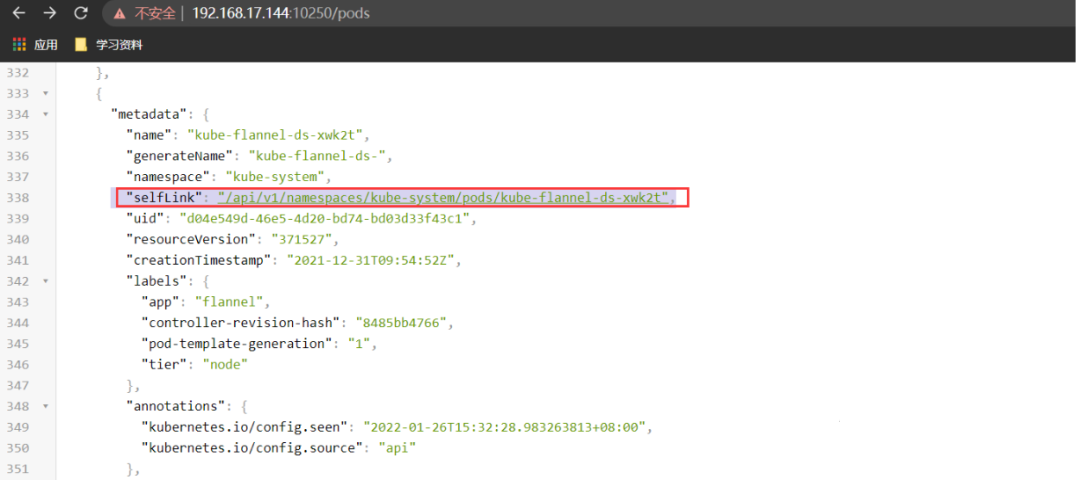Open the apps grid icon in bookmarks bar

point(19,45)
